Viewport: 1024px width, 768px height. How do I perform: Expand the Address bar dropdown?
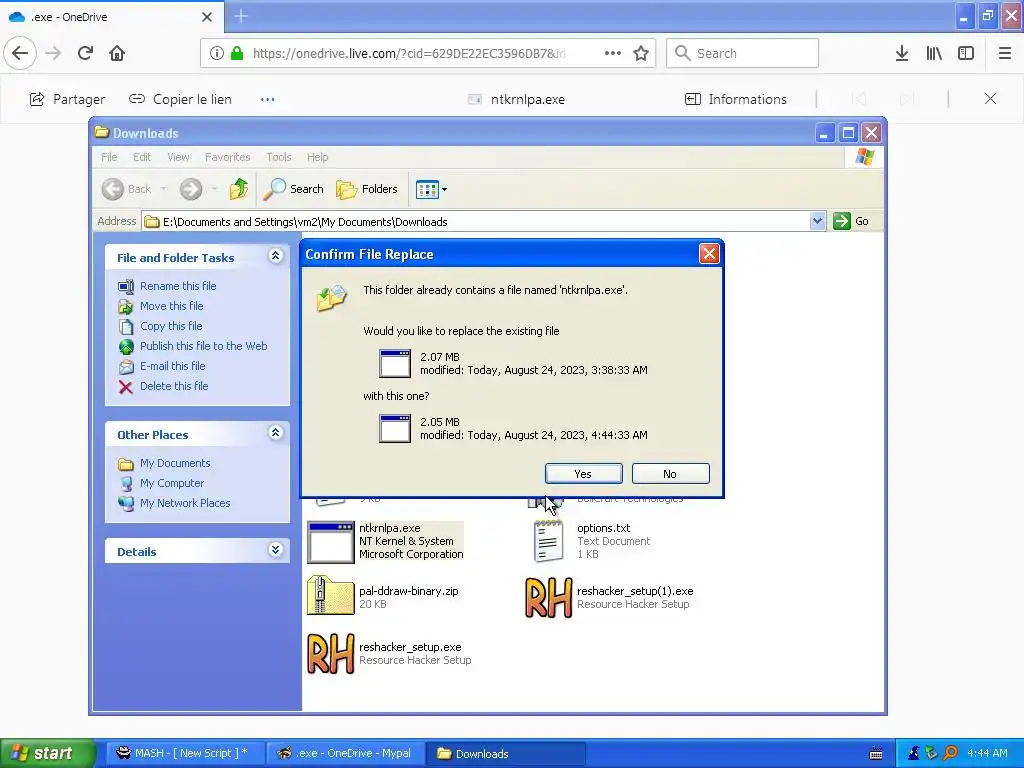coord(817,221)
